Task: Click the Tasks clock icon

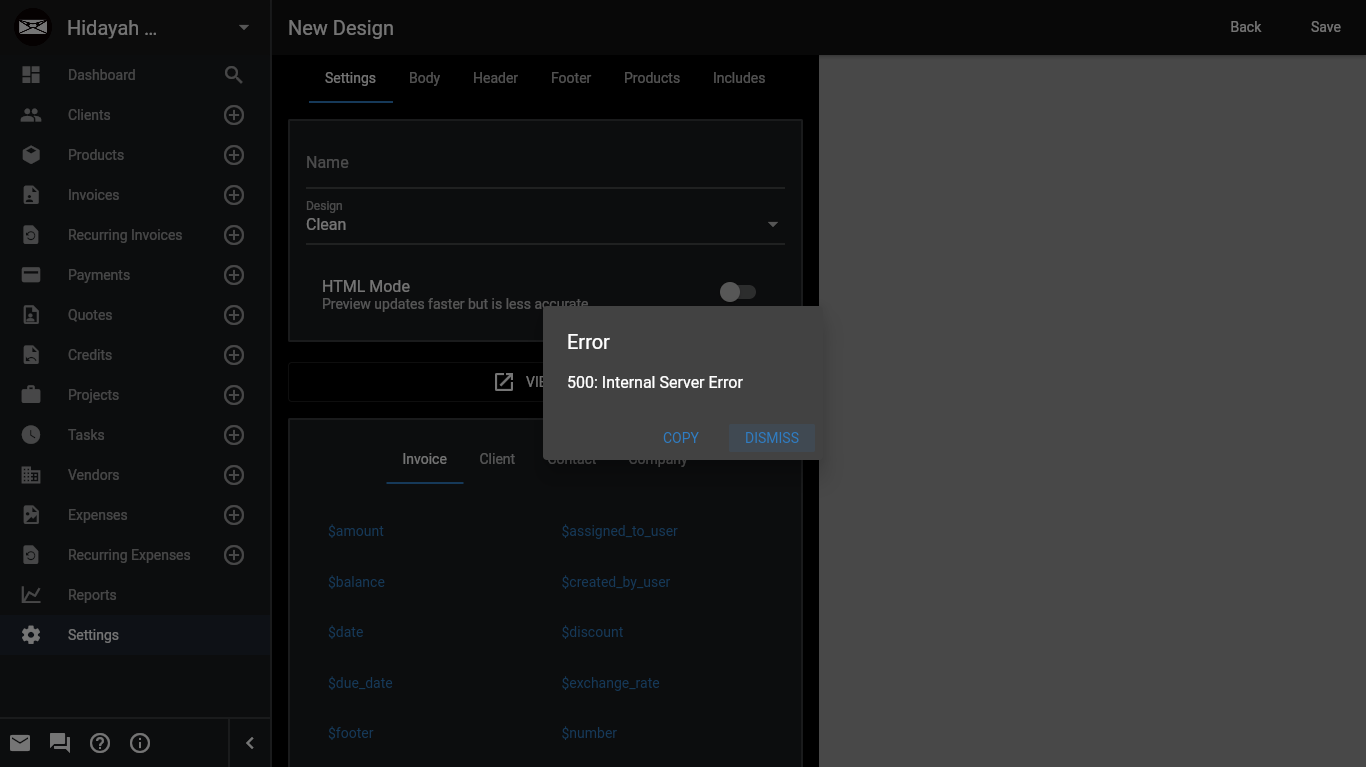Action: (x=31, y=435)
